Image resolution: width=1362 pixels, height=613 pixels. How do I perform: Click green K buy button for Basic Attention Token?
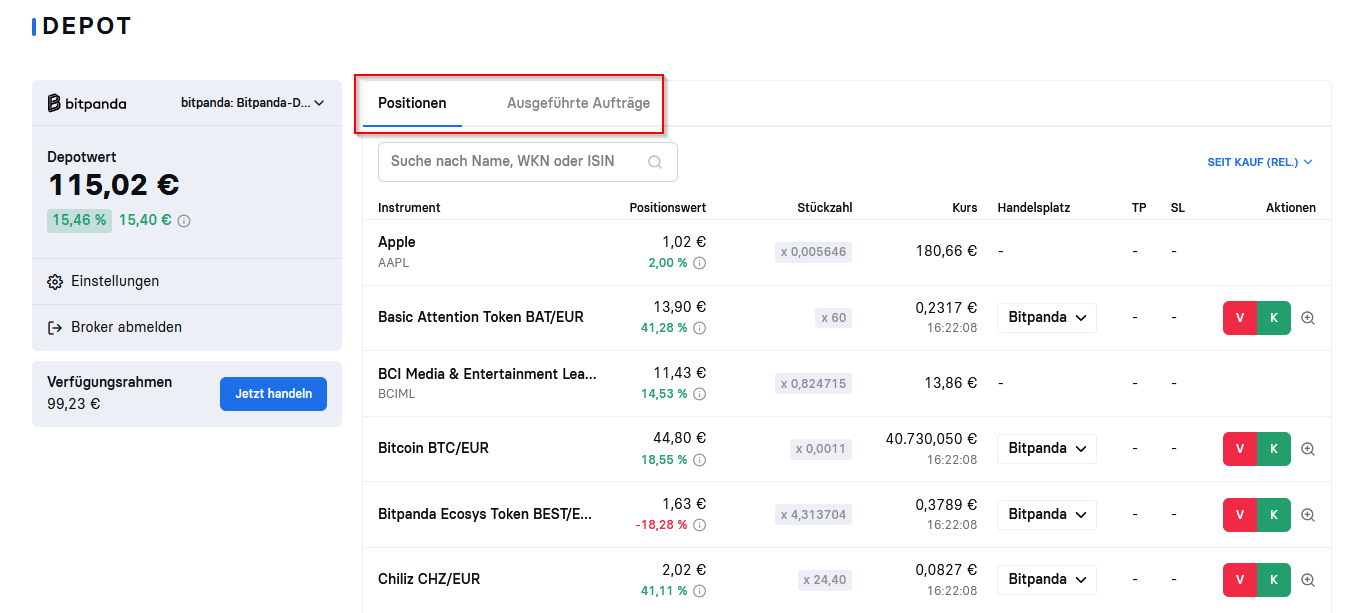click(1274, 318)
